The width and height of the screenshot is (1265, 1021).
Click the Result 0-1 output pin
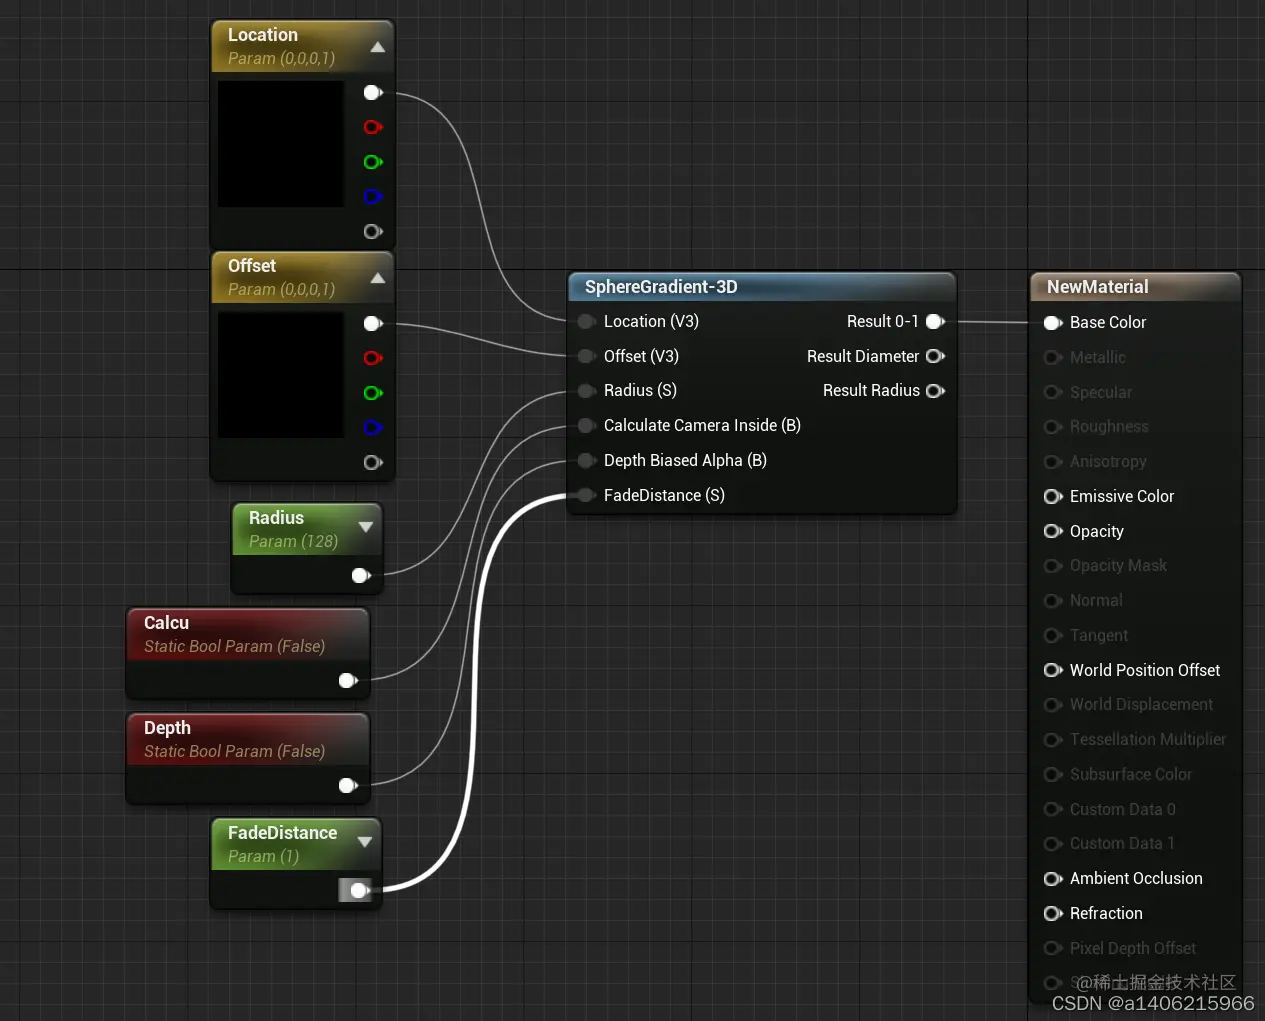(935, 321)
